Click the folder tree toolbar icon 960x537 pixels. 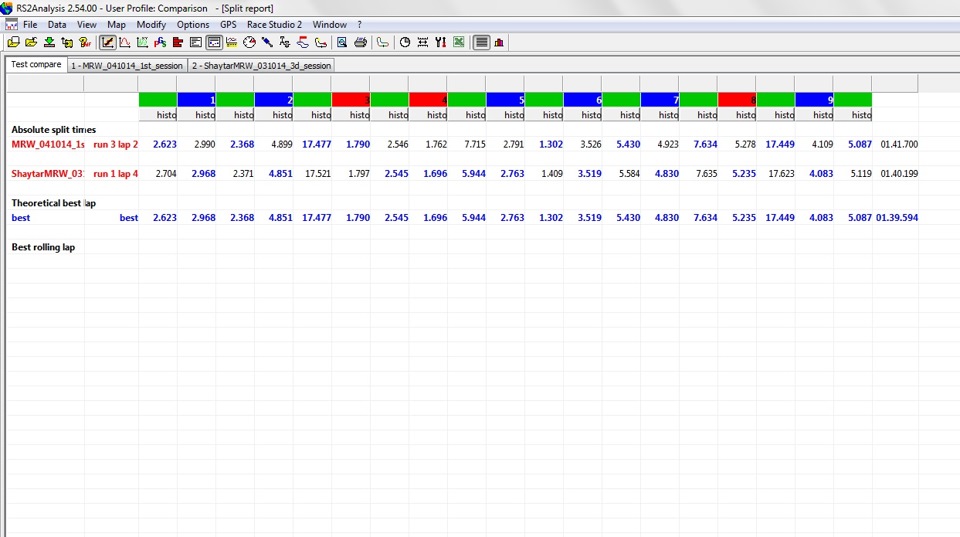point(67,42)
